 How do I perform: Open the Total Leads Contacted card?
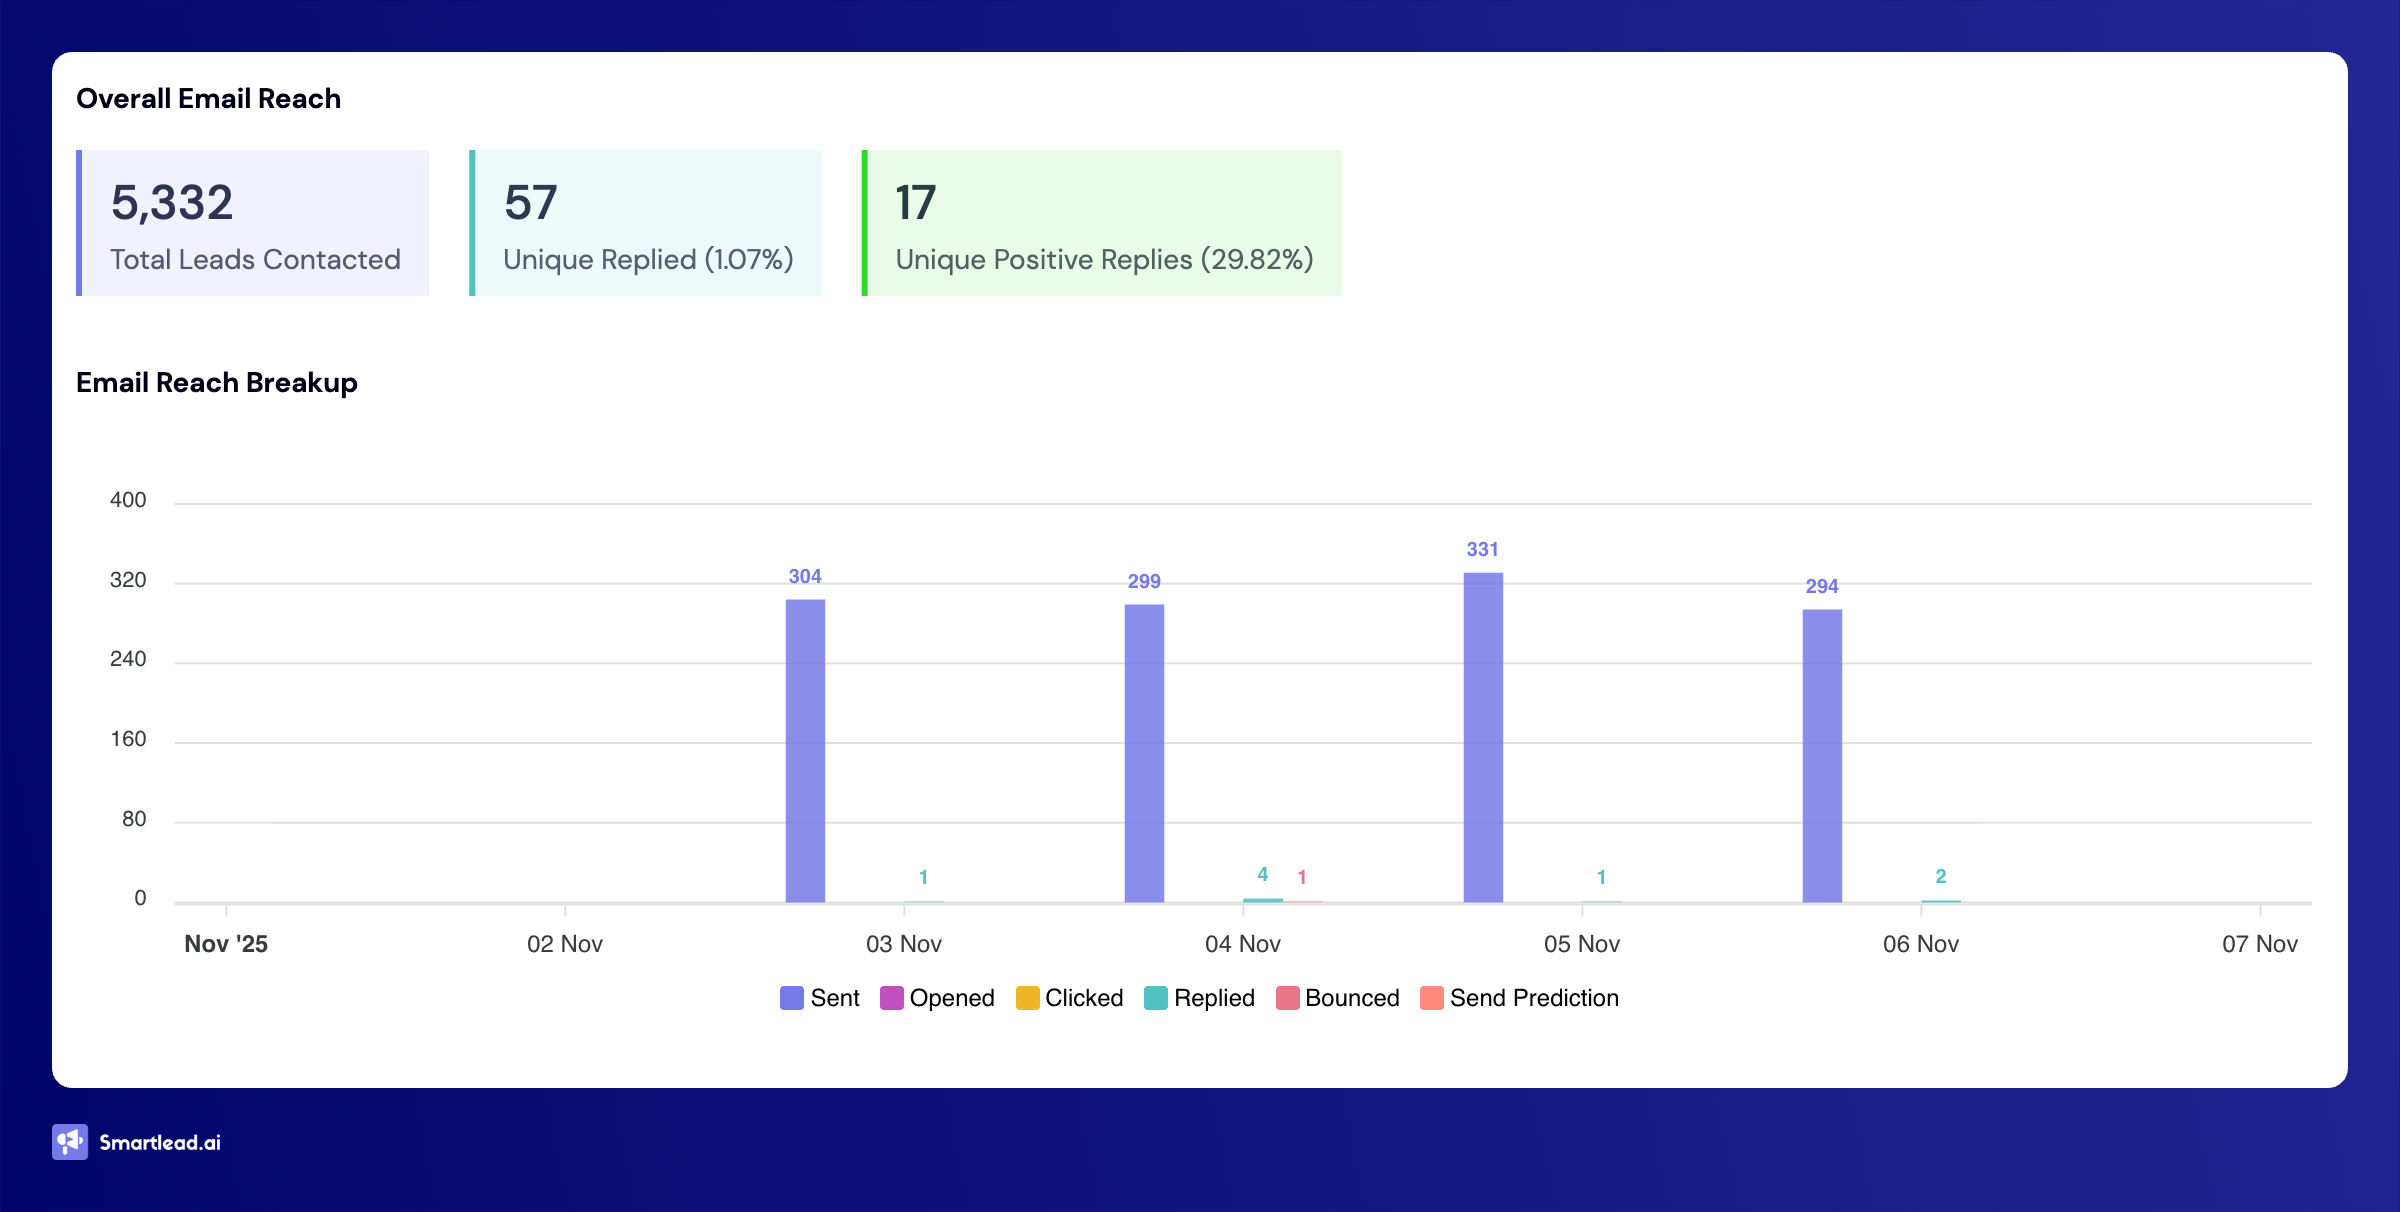254,223
